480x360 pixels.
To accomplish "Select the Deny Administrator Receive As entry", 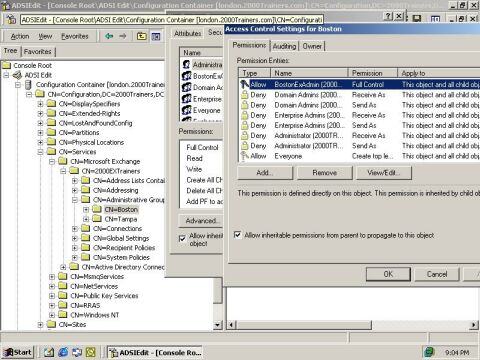I will pyautogui.click(x=359, y=136).
